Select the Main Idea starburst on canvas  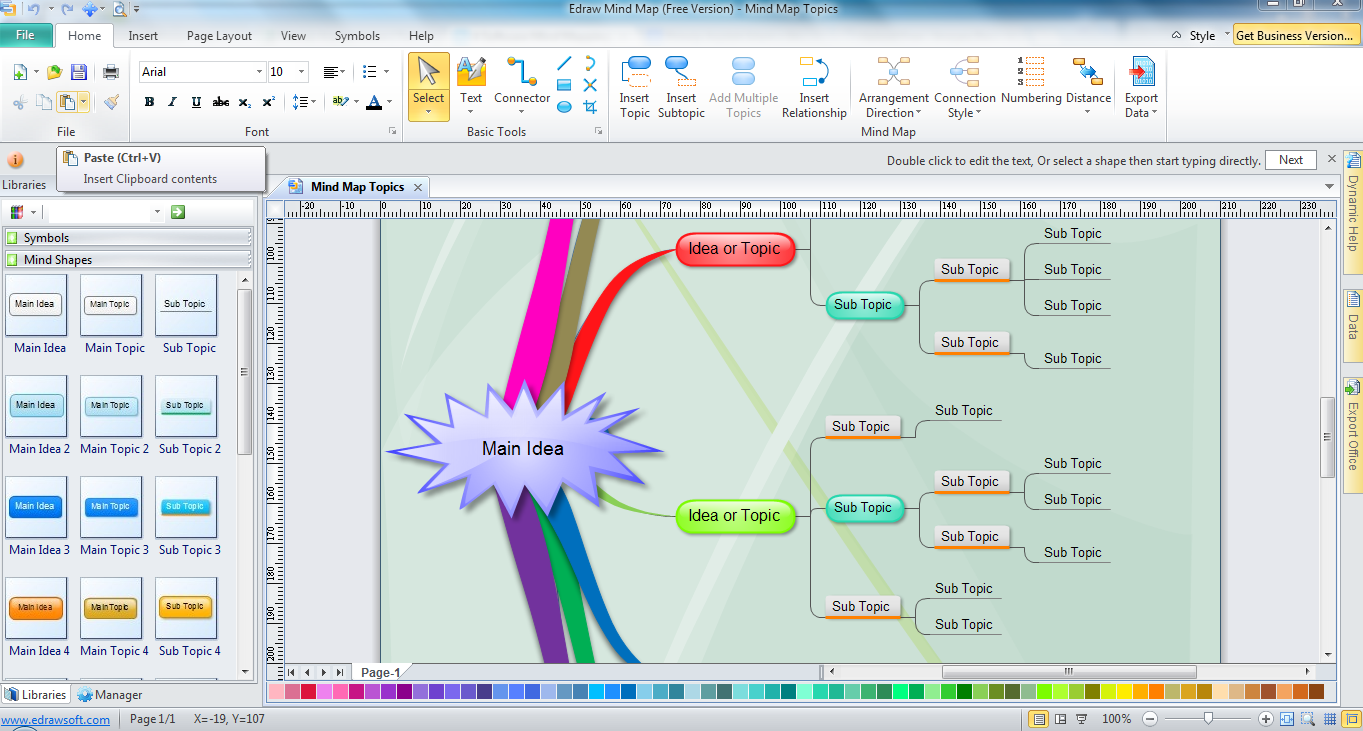coord(523,449)
